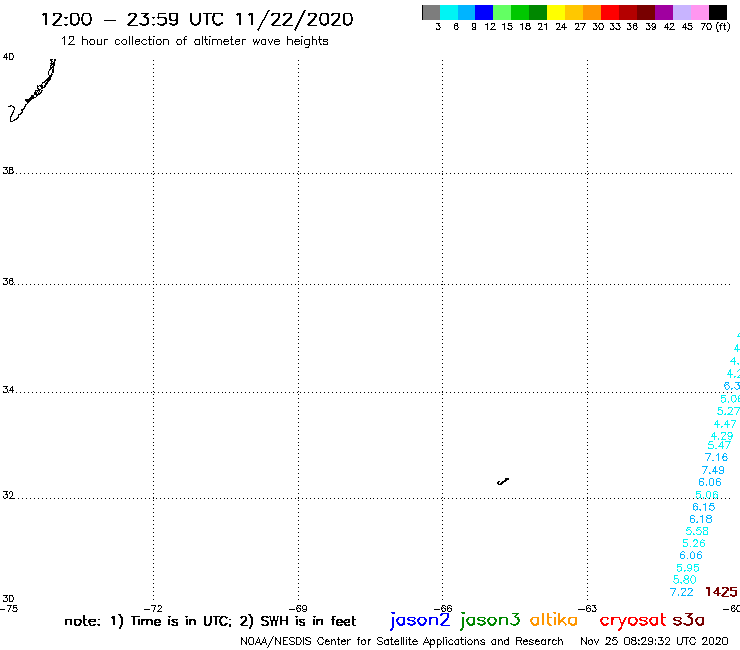Select the 'altika' satellite label
Image resolution: width=740 pixels, height=650 pixels.
point(554,620)
